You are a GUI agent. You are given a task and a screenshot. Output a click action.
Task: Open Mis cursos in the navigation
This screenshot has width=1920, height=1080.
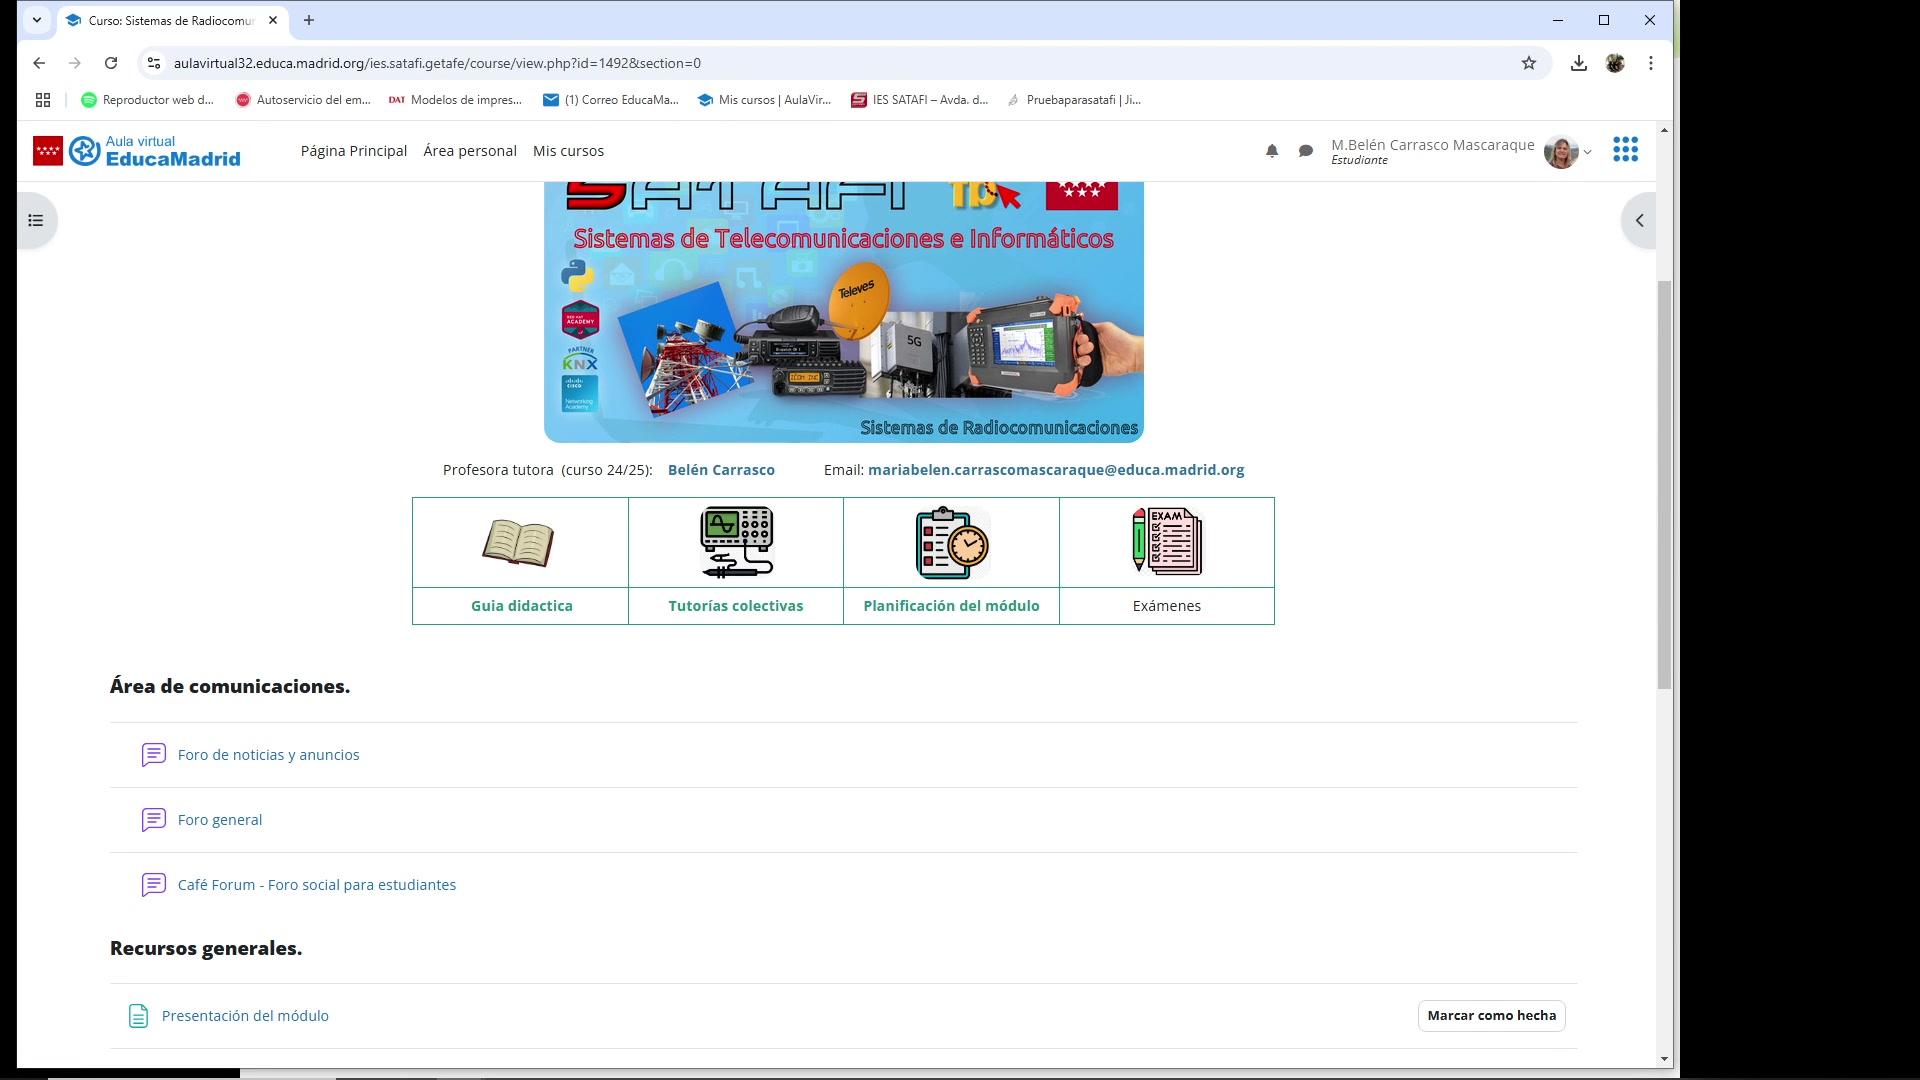coord(568,151)
